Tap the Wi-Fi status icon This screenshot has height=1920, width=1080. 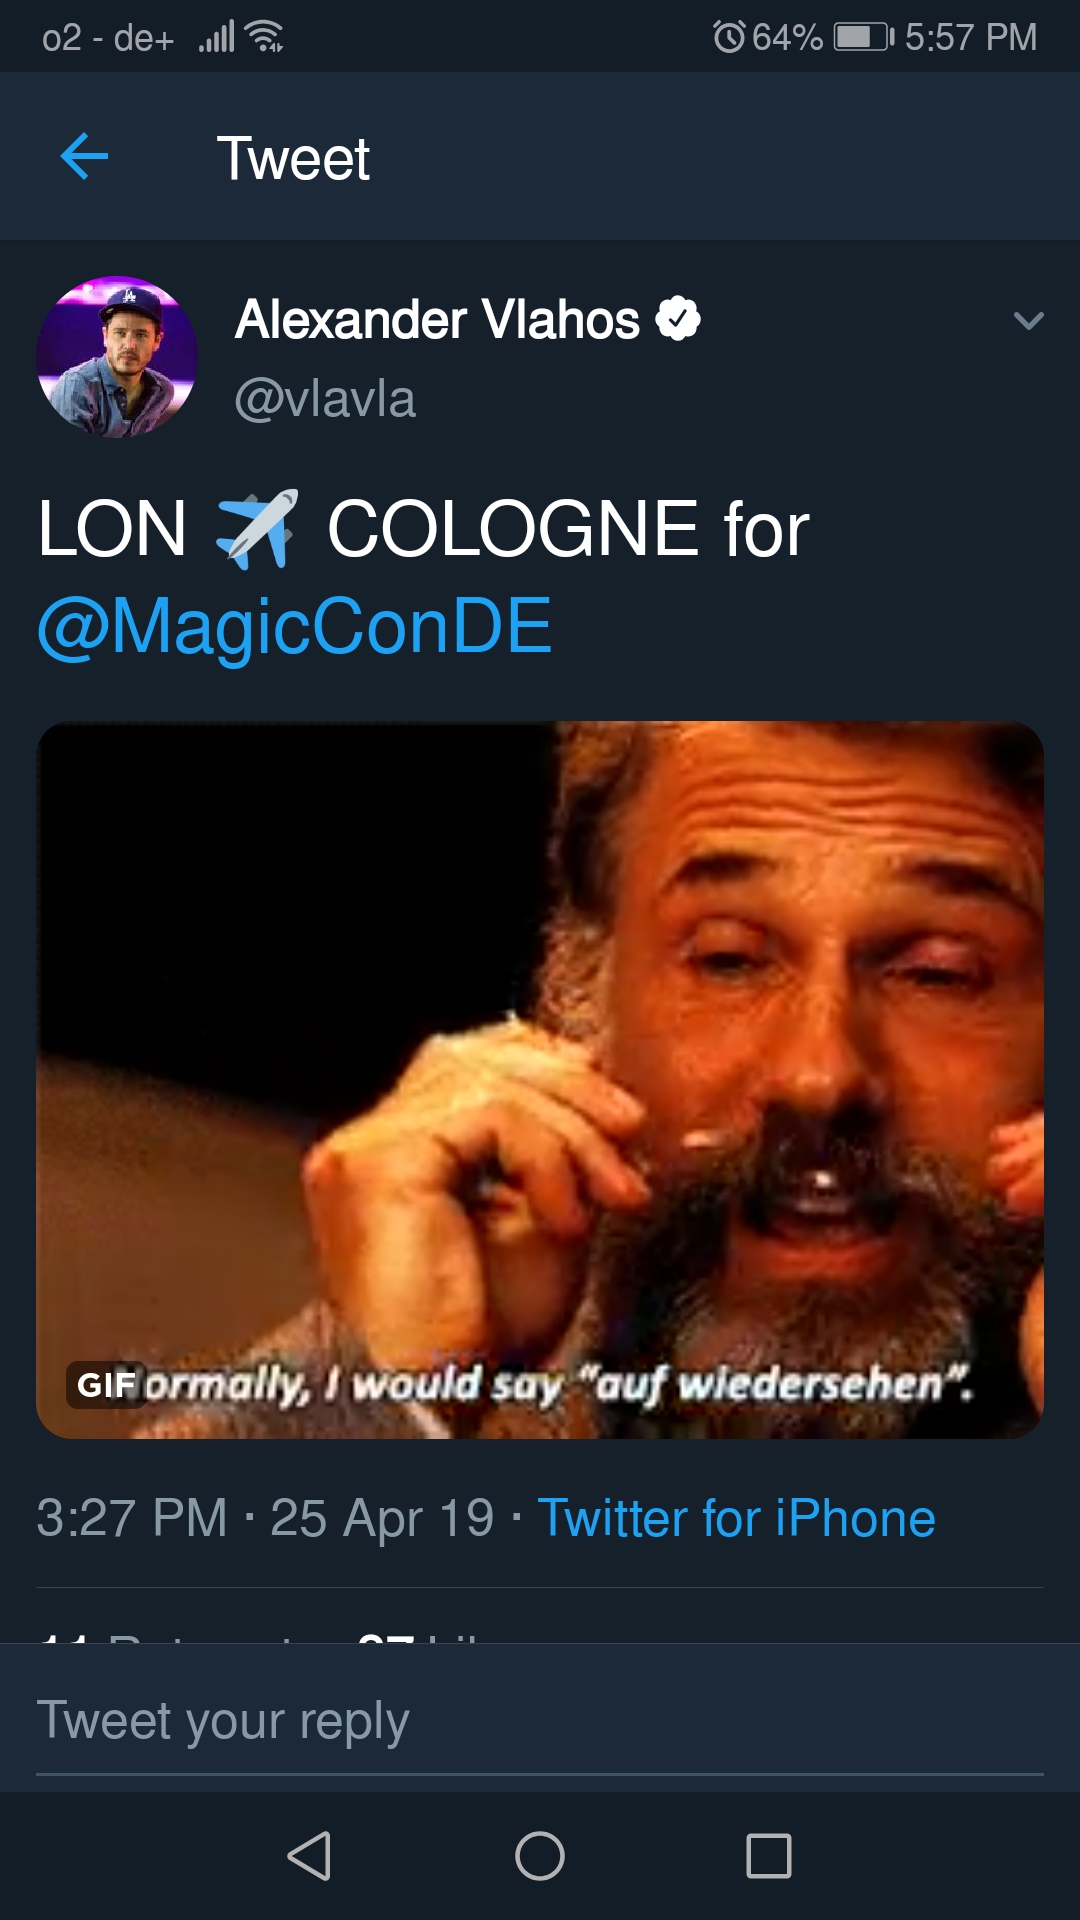pyautogui.click(x=264, y=37)
